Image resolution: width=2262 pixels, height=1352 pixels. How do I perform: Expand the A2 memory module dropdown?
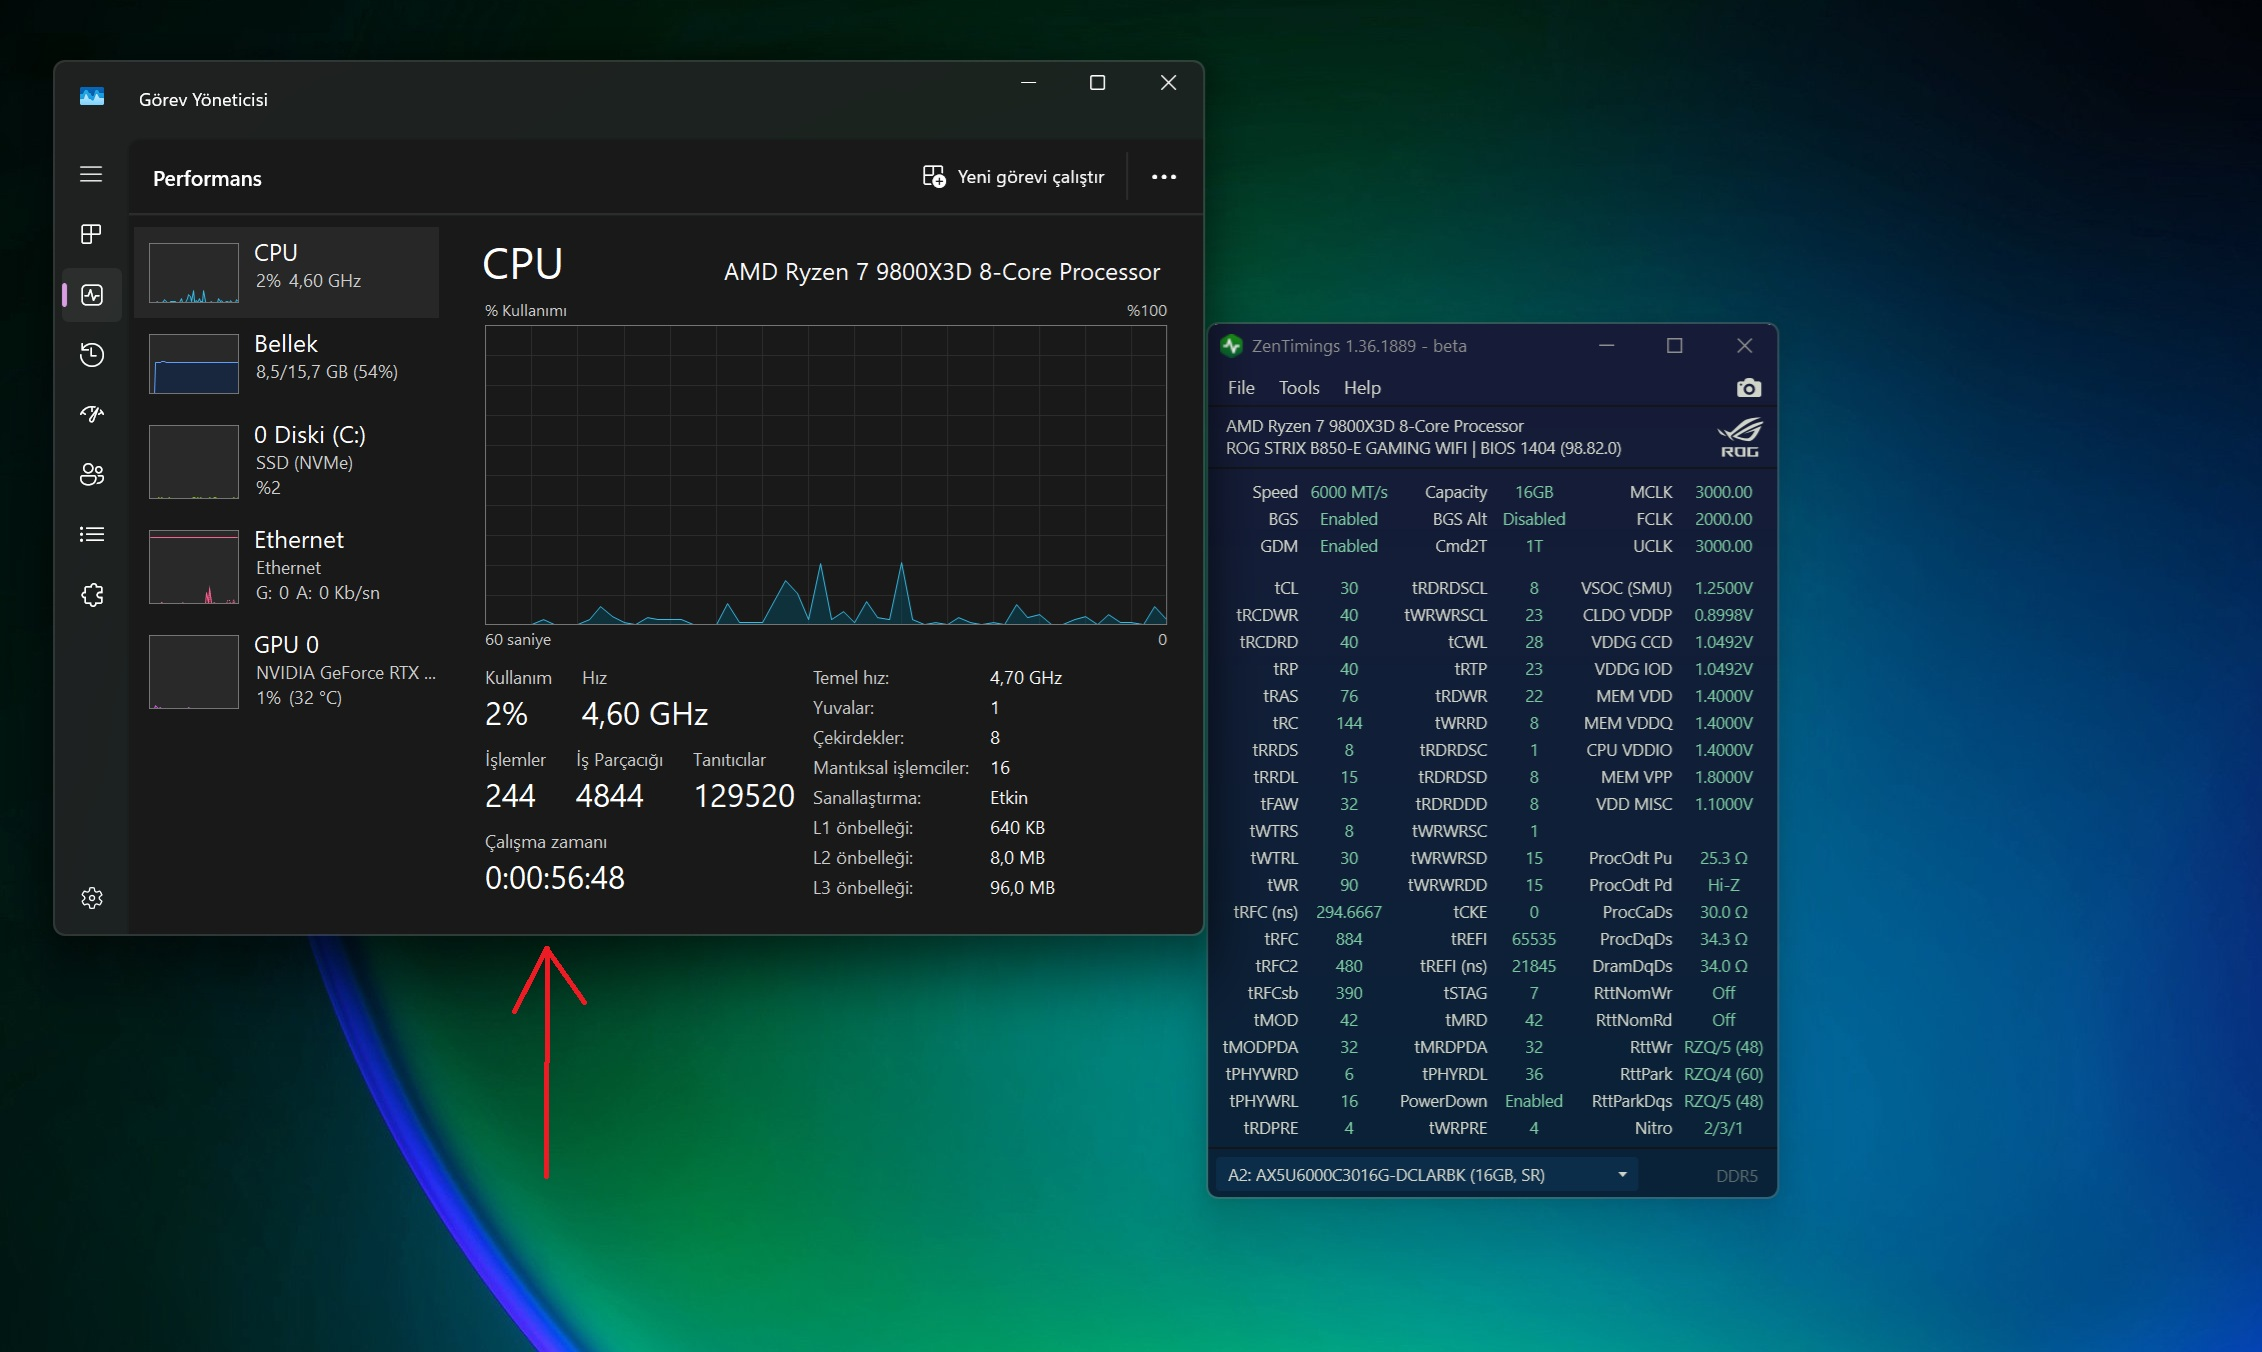[1427, 1175]
